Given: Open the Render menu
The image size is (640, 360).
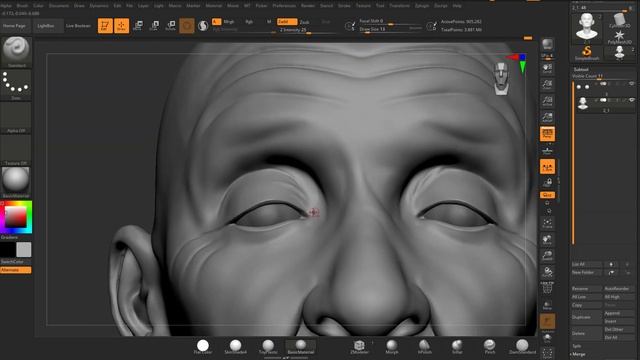Looking at the screenshot, I should pyautogui.click(x=308, y=6).
